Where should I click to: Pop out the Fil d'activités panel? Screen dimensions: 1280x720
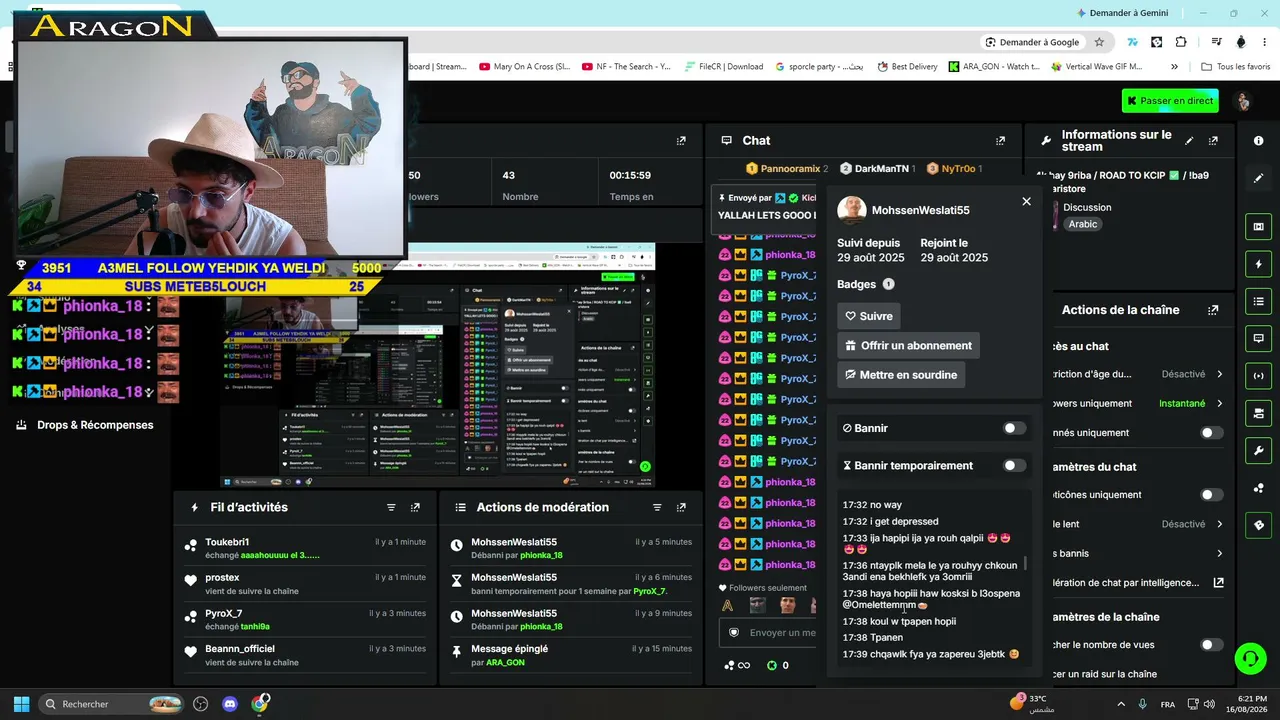(415, 508)
